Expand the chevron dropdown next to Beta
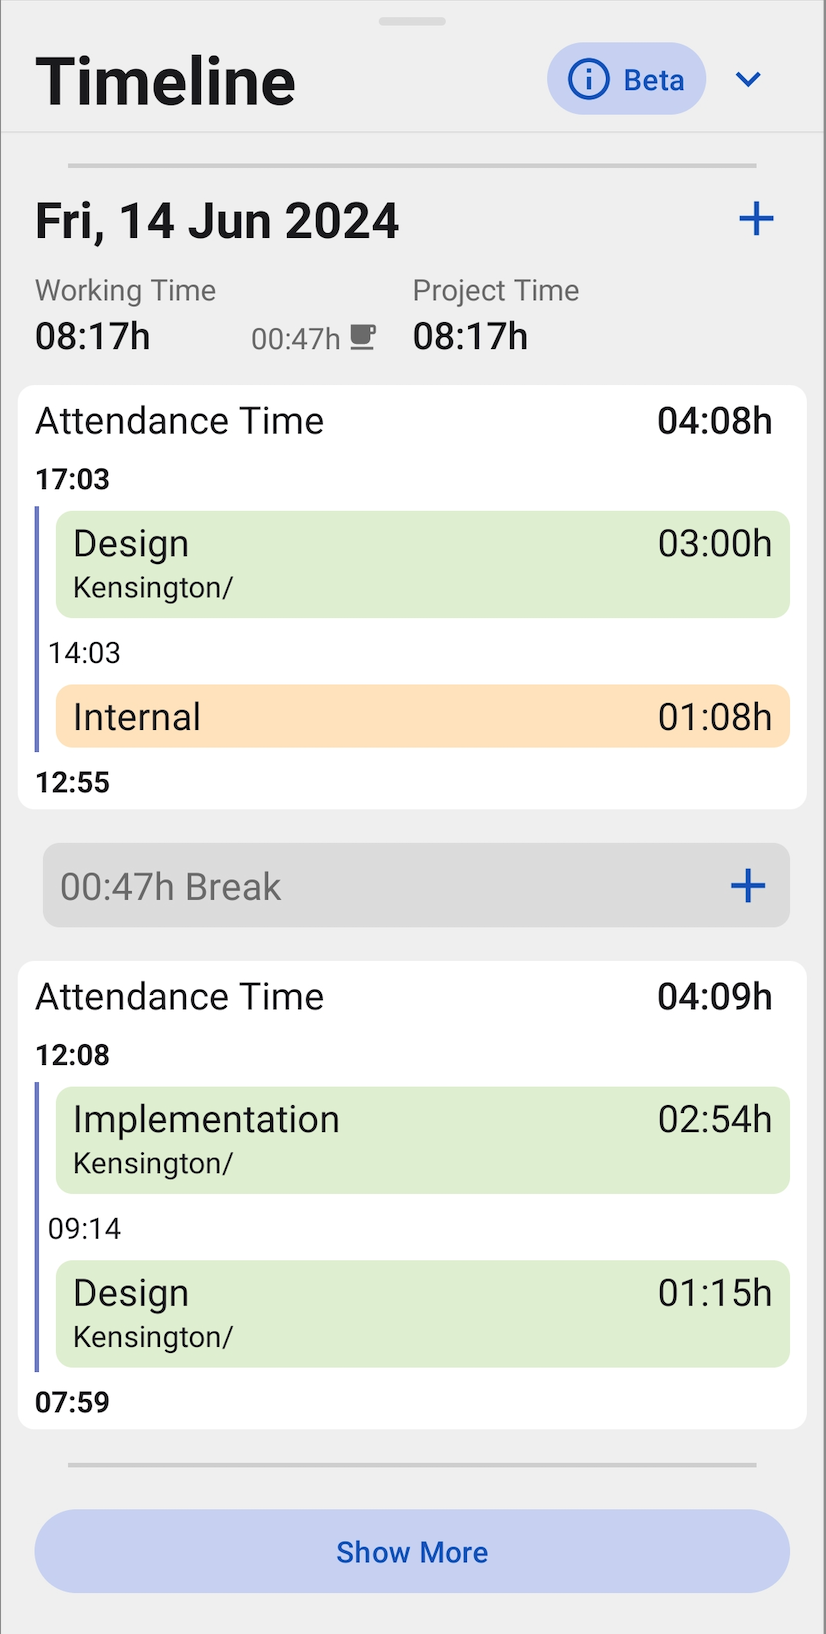This screenshot has width=826, height=1634. 748,79
